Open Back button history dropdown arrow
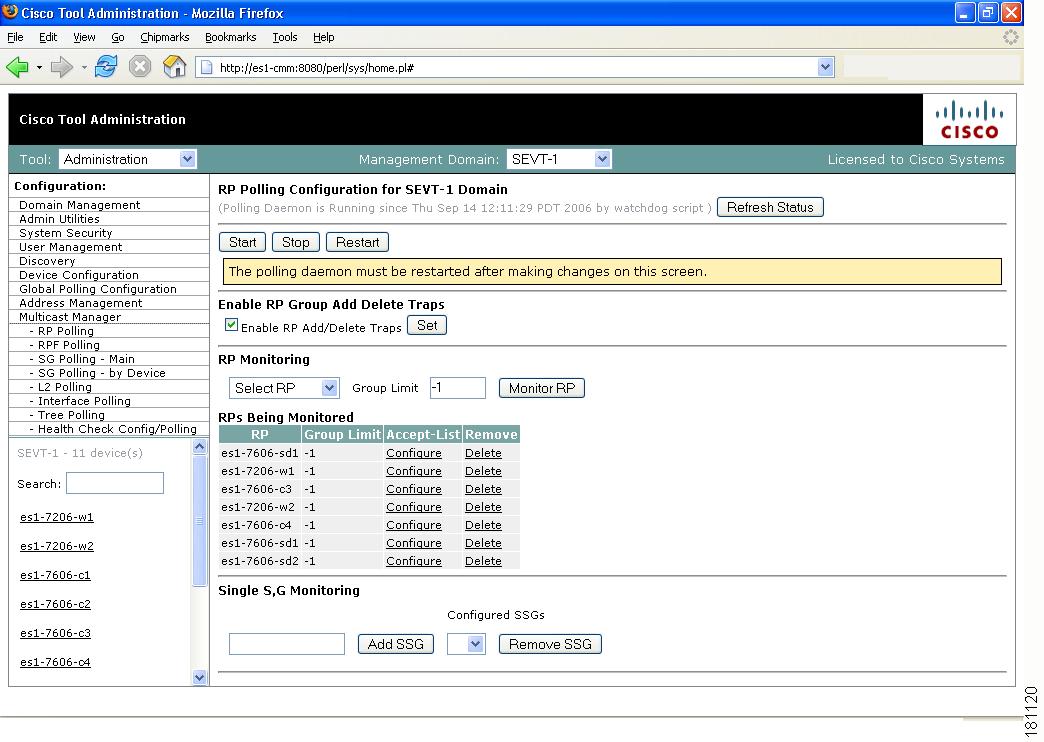This screenshot has width=1044, height=742. [39, 67]
